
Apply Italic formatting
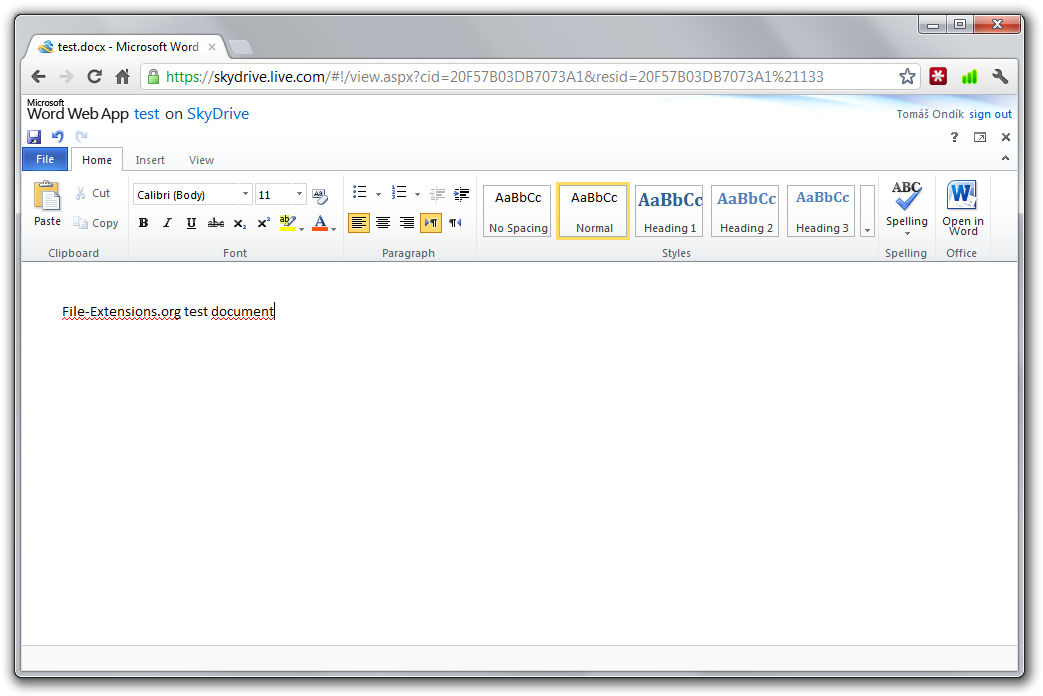click(167, 223)
